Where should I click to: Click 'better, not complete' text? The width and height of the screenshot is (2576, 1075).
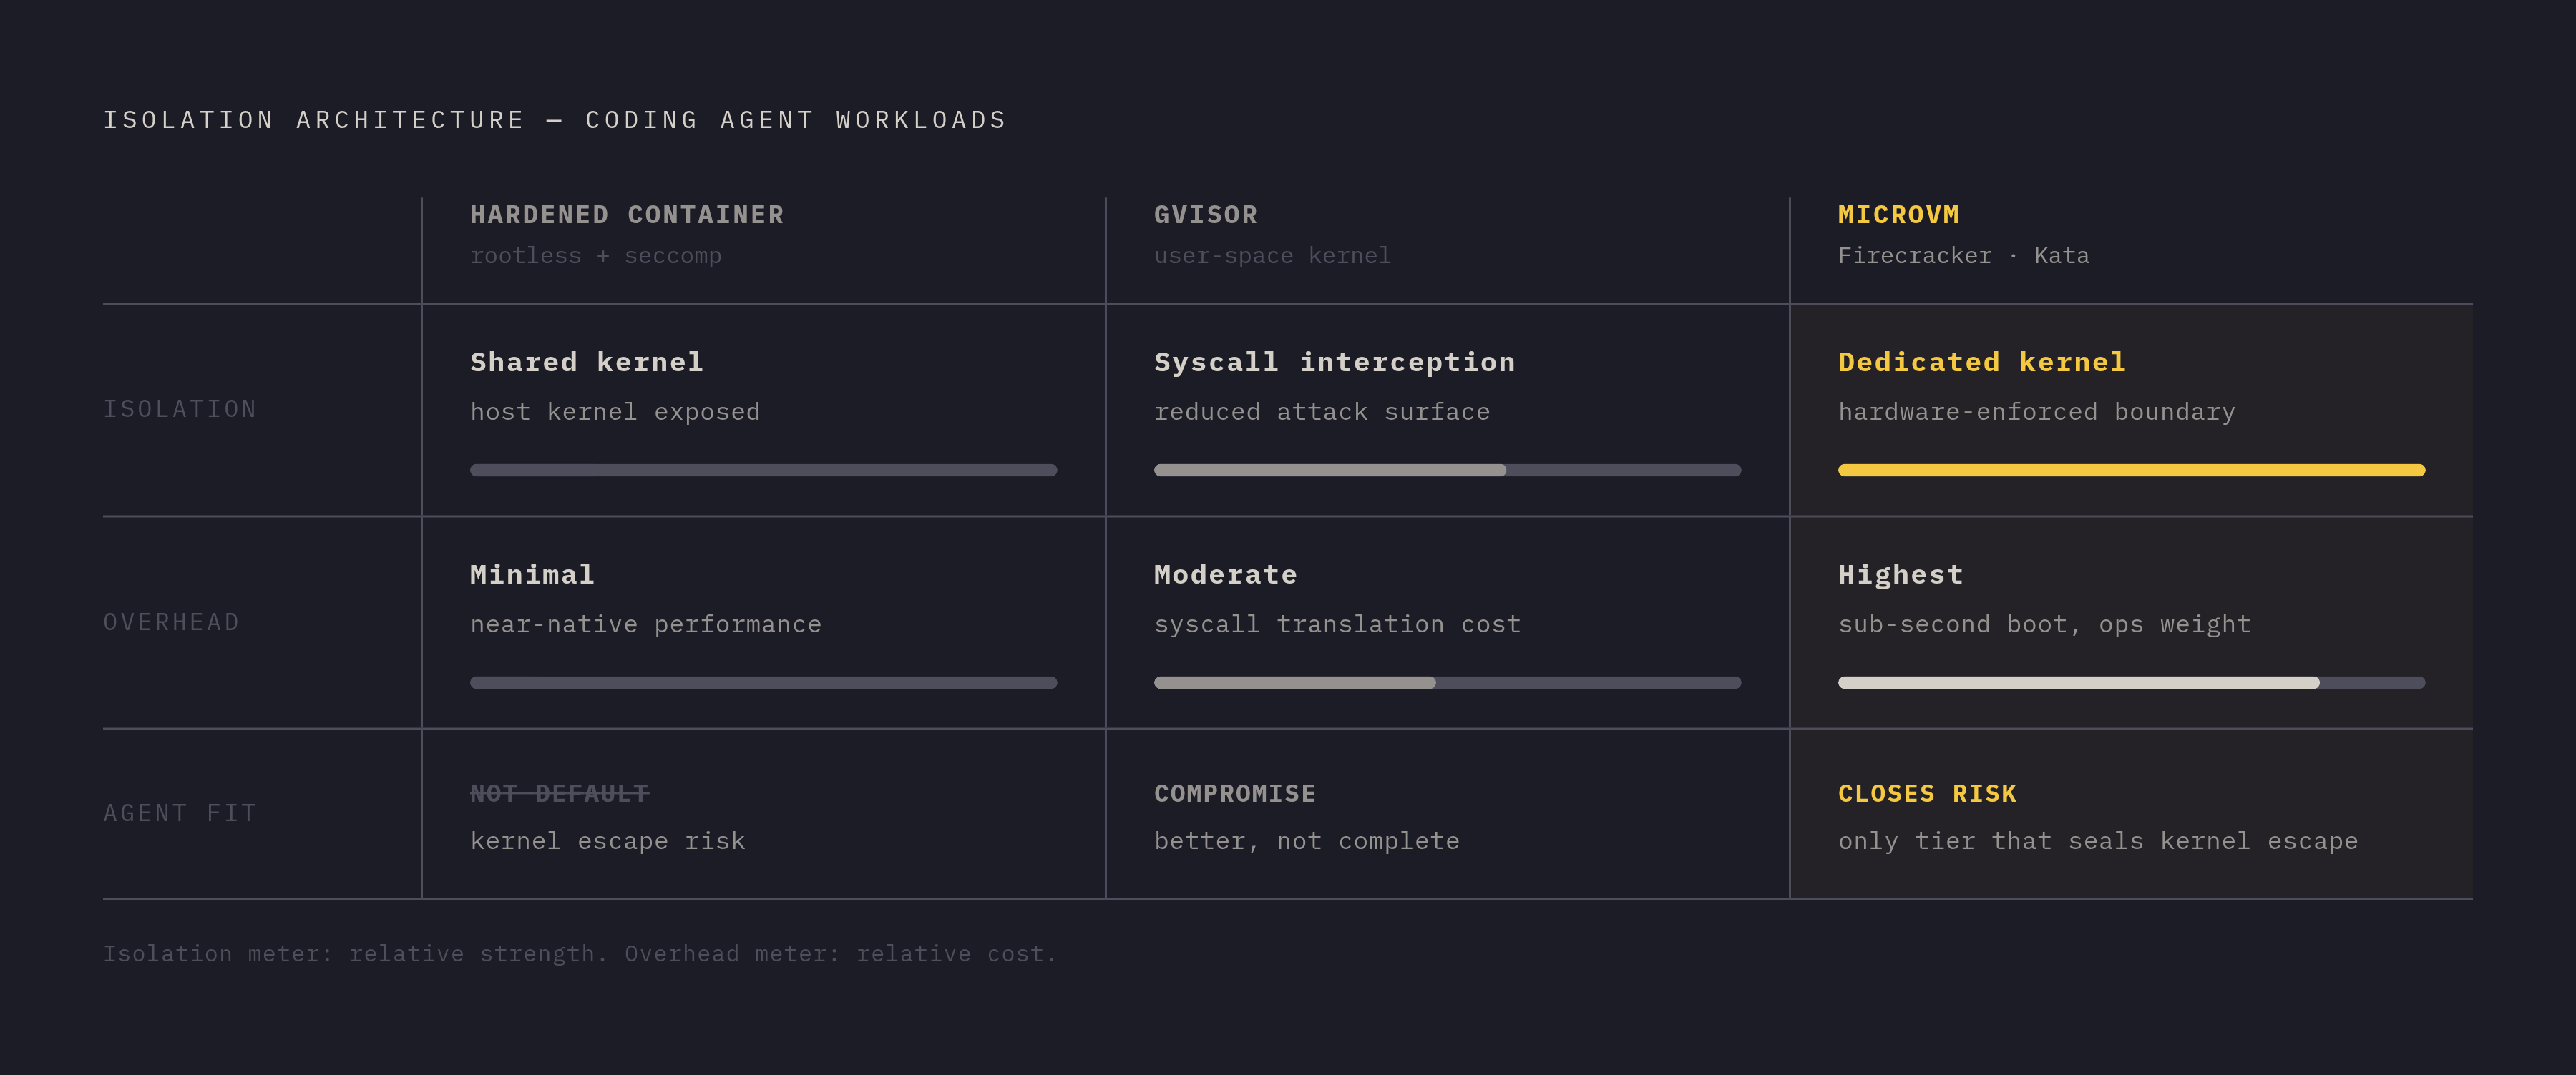pyautogui.click(x=1306, y=841)
